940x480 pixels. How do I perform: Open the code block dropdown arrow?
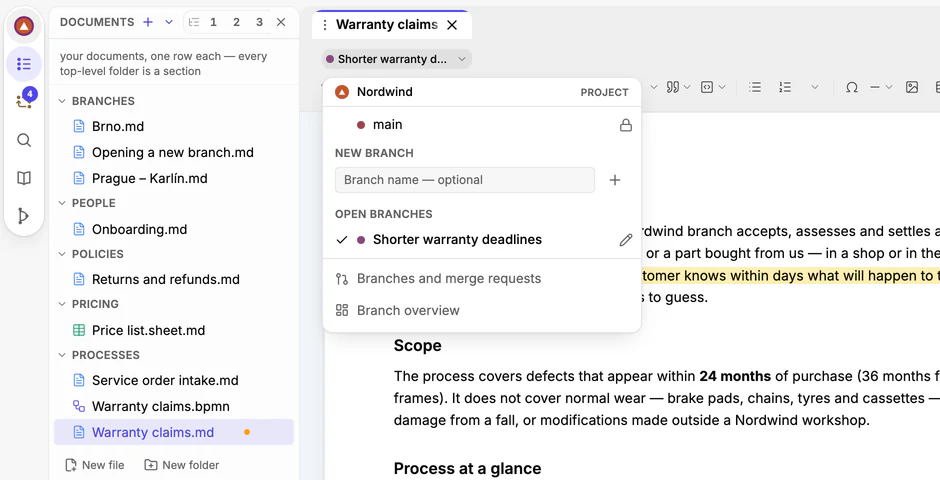[x=722, y=87]
